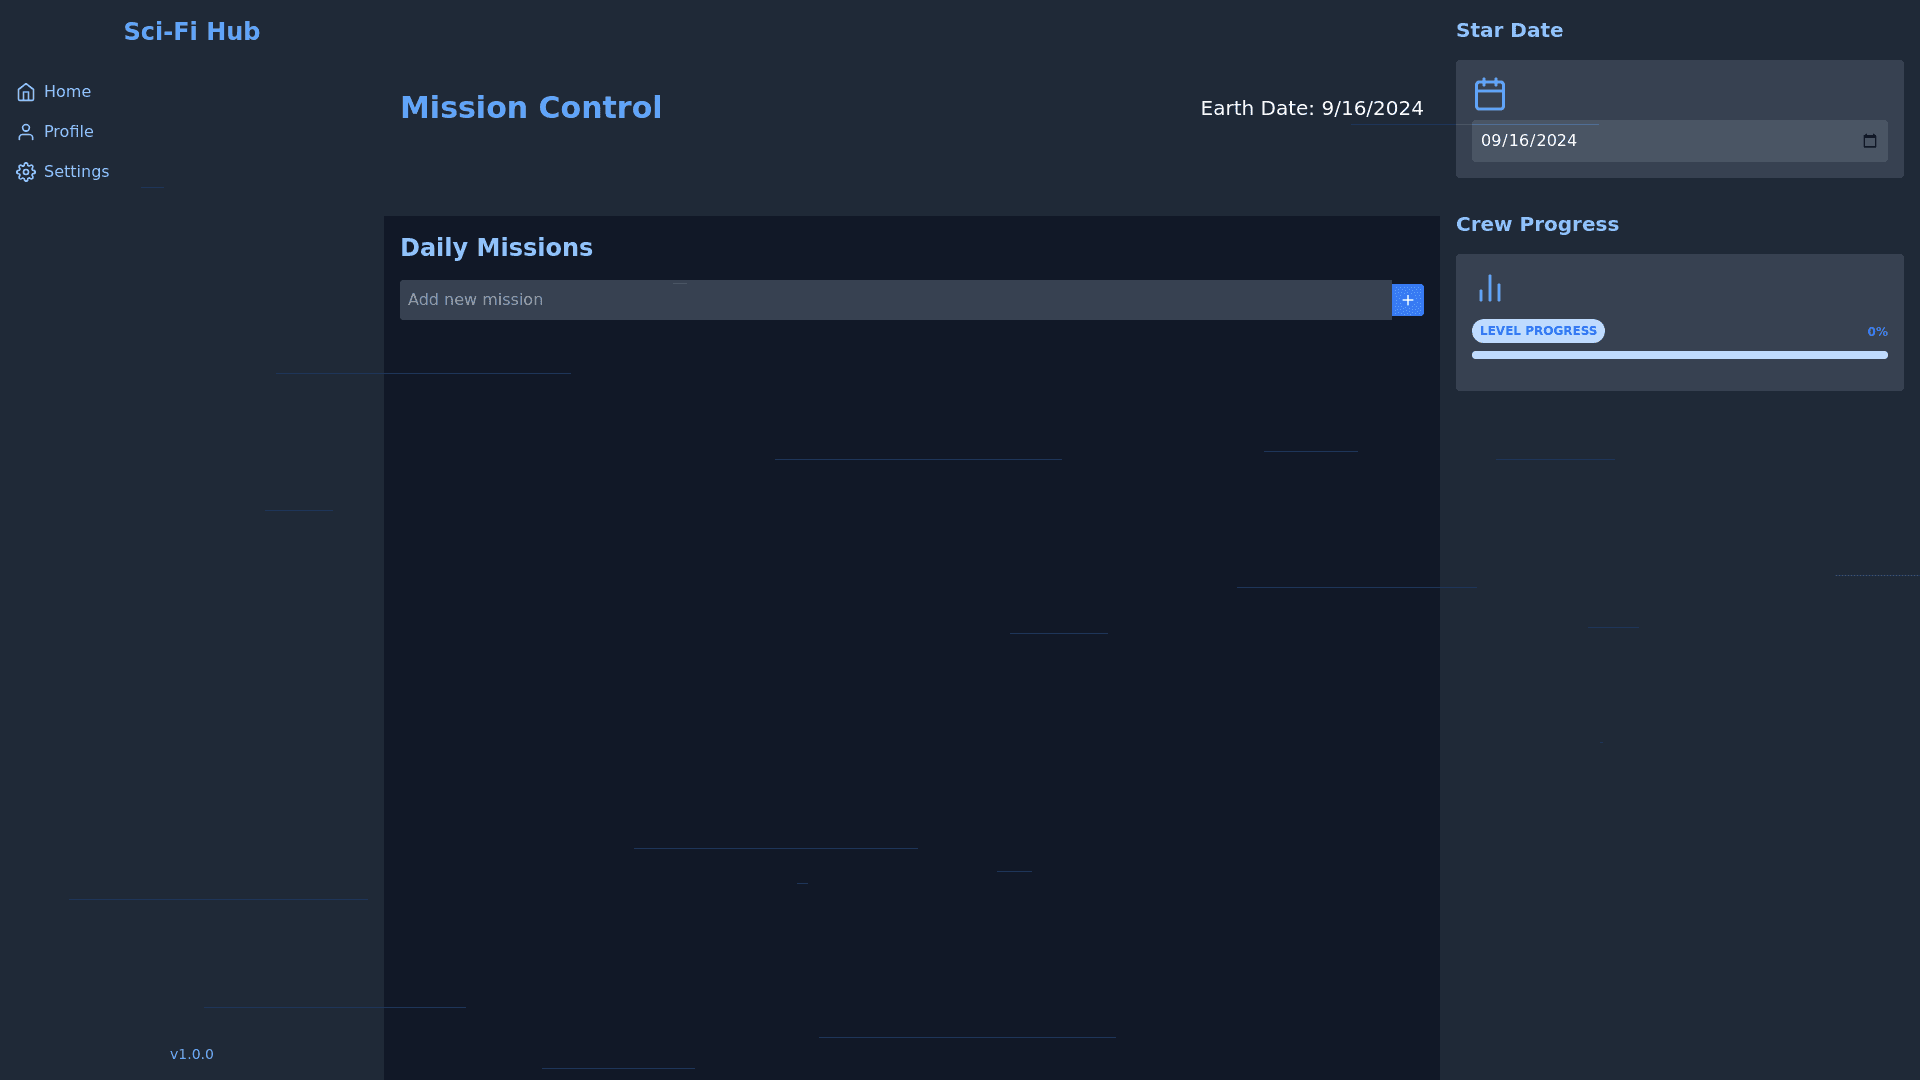
Task: Click the Home house icon
Action: click(x=26, y=92)
